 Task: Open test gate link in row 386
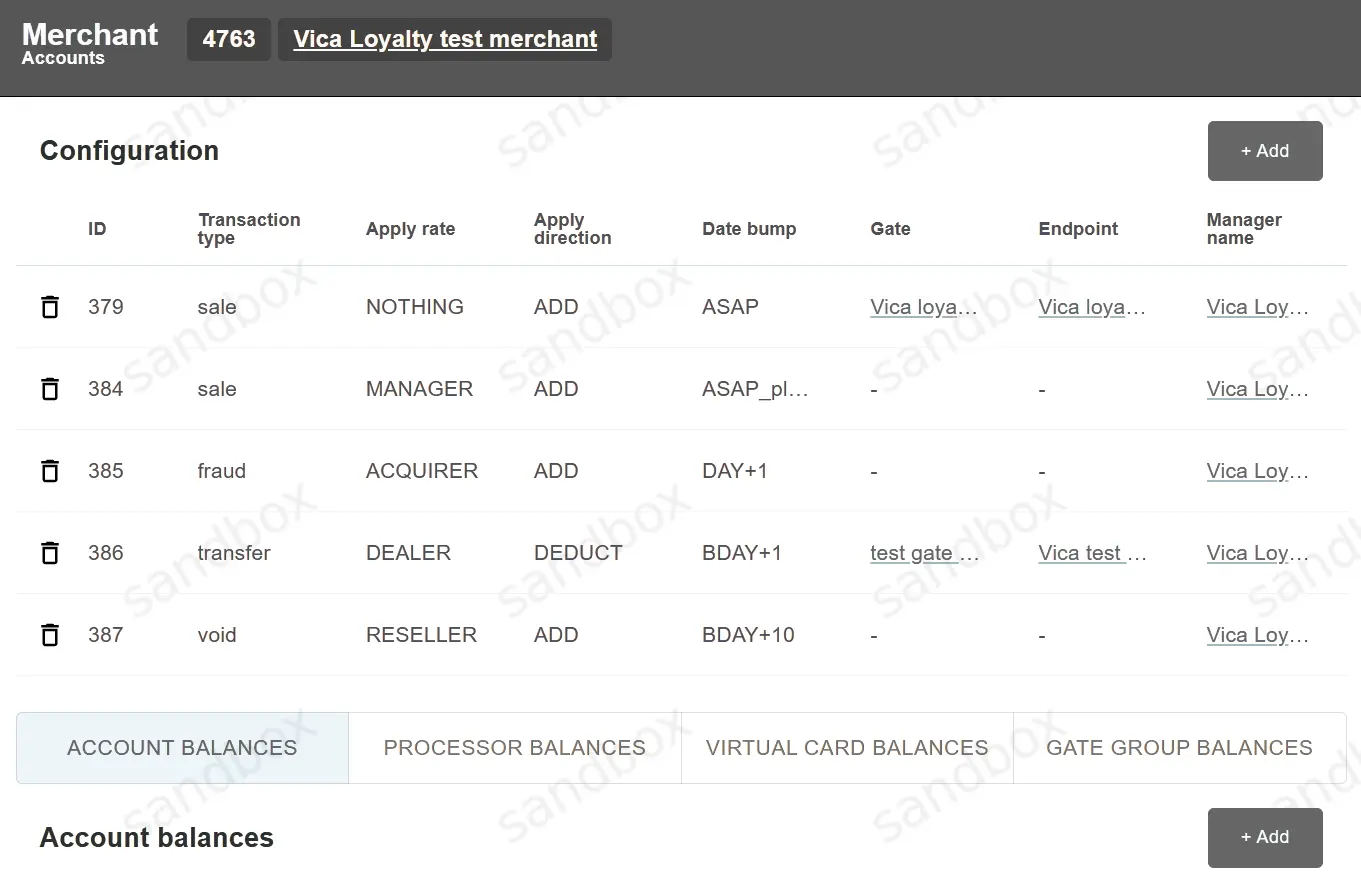coord(924,553)
